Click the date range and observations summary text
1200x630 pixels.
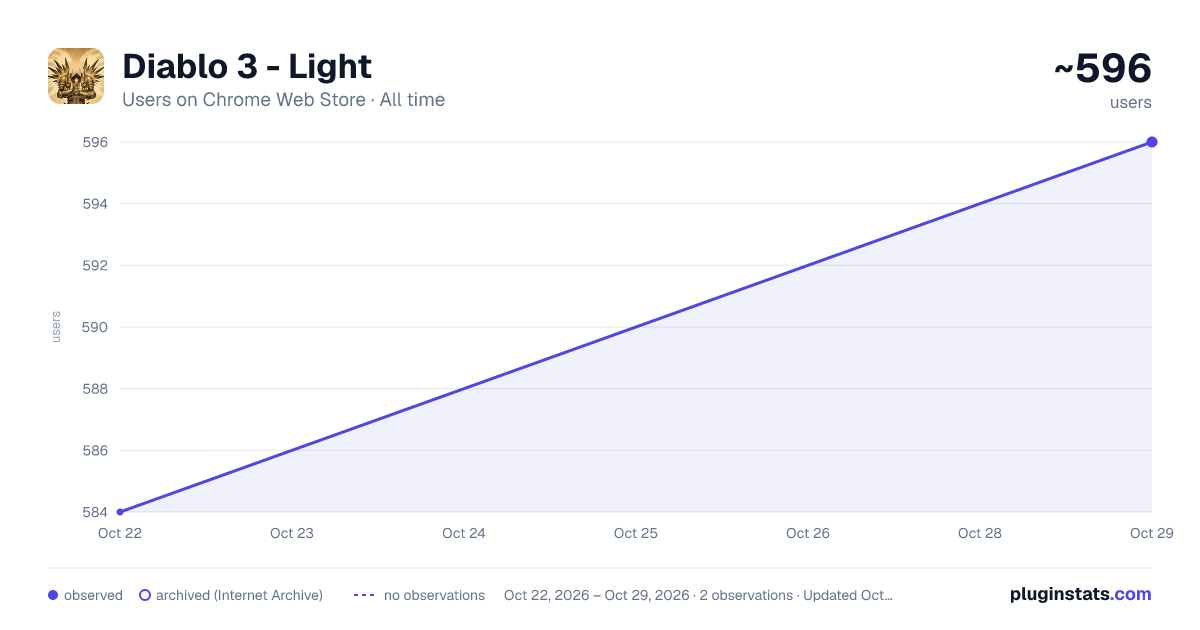698,595
